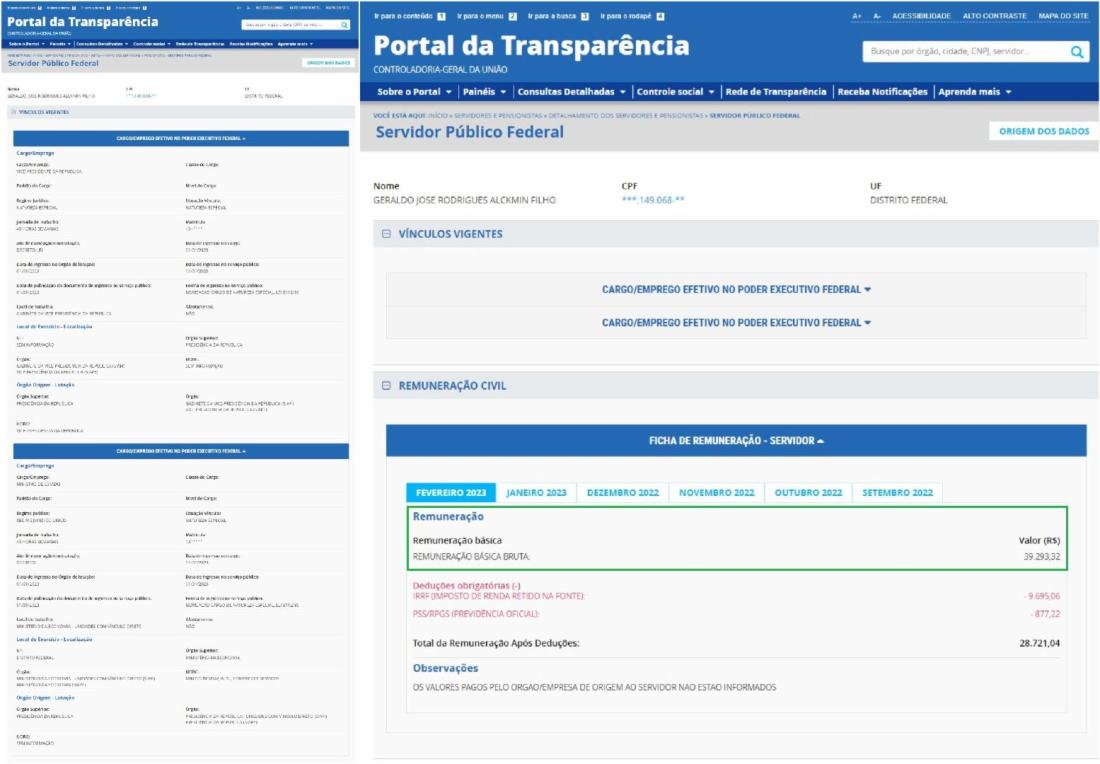Follow the 'Ir para o menu' skip link
1100x764 pixels.
pos(487,16)
